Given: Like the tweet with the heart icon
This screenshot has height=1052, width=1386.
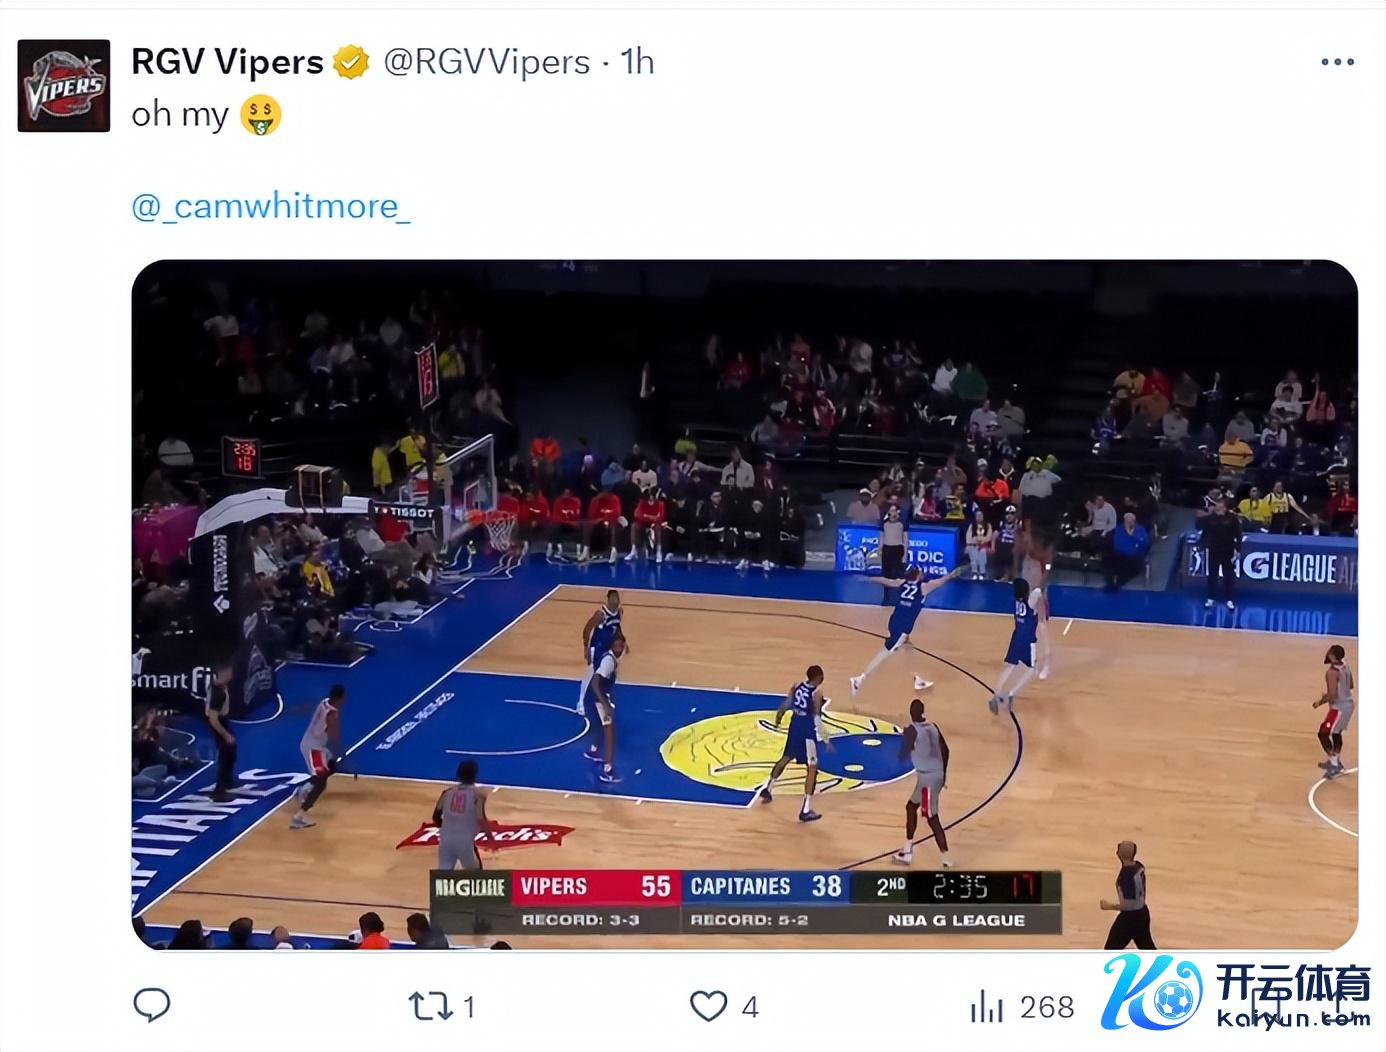Looking at the screenshot, I should click(x=708, y=1006).
